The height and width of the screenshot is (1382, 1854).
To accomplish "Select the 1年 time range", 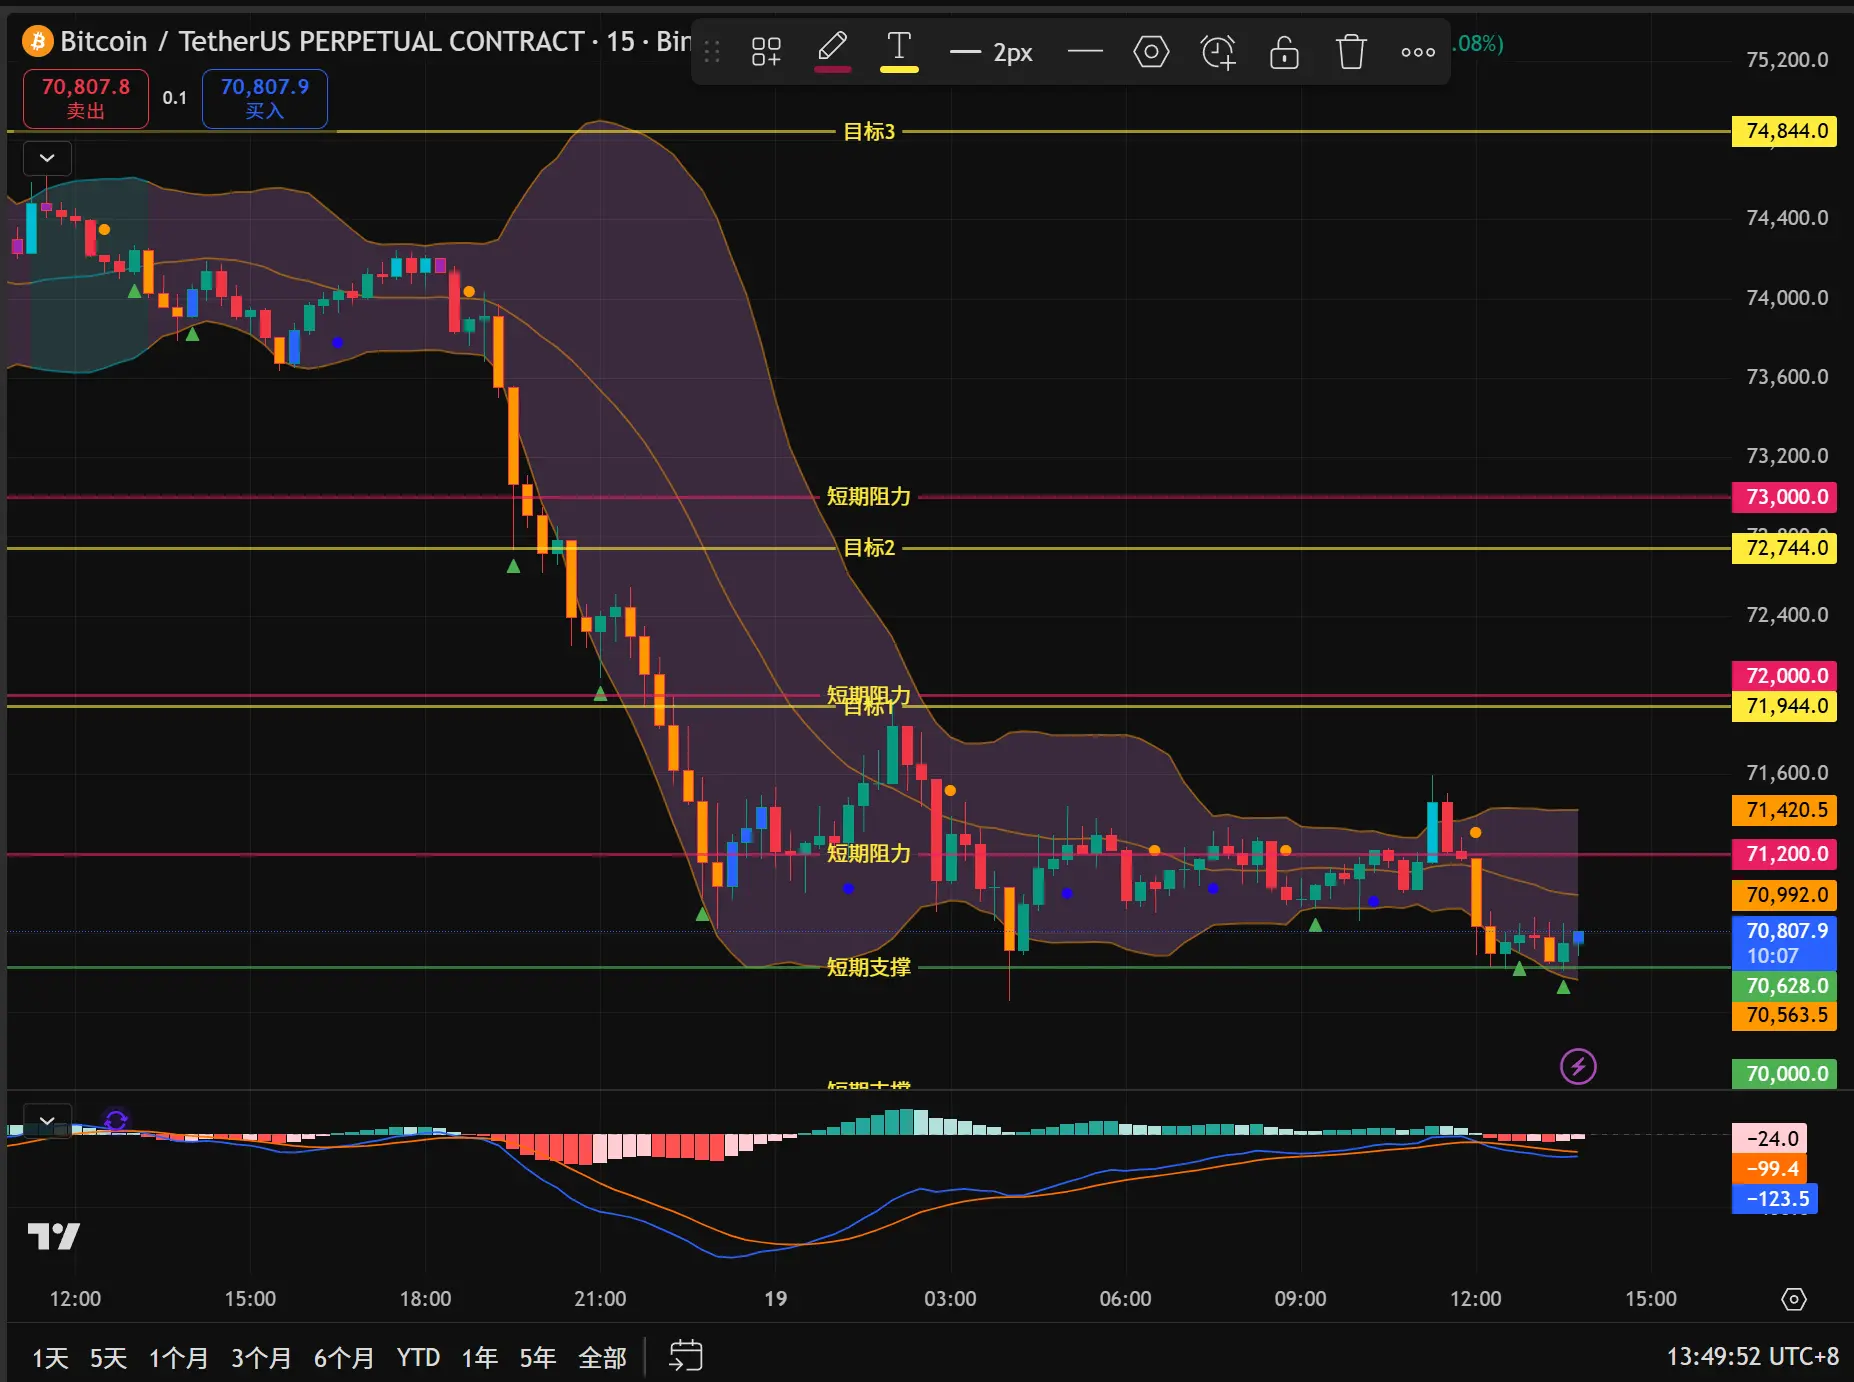I will 479,1357.
